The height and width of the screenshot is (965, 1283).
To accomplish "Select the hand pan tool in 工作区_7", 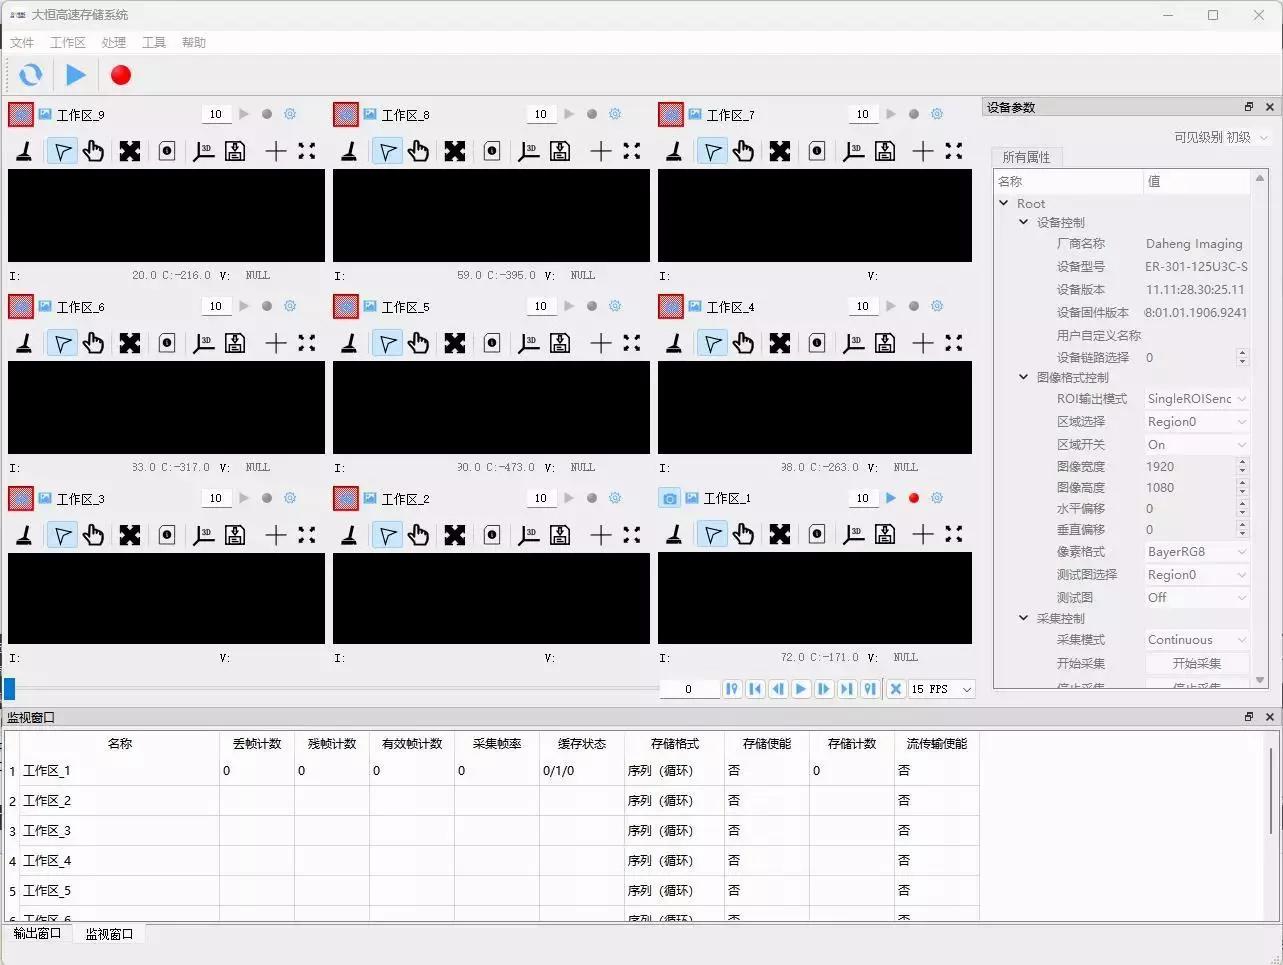I will point(743,151).
